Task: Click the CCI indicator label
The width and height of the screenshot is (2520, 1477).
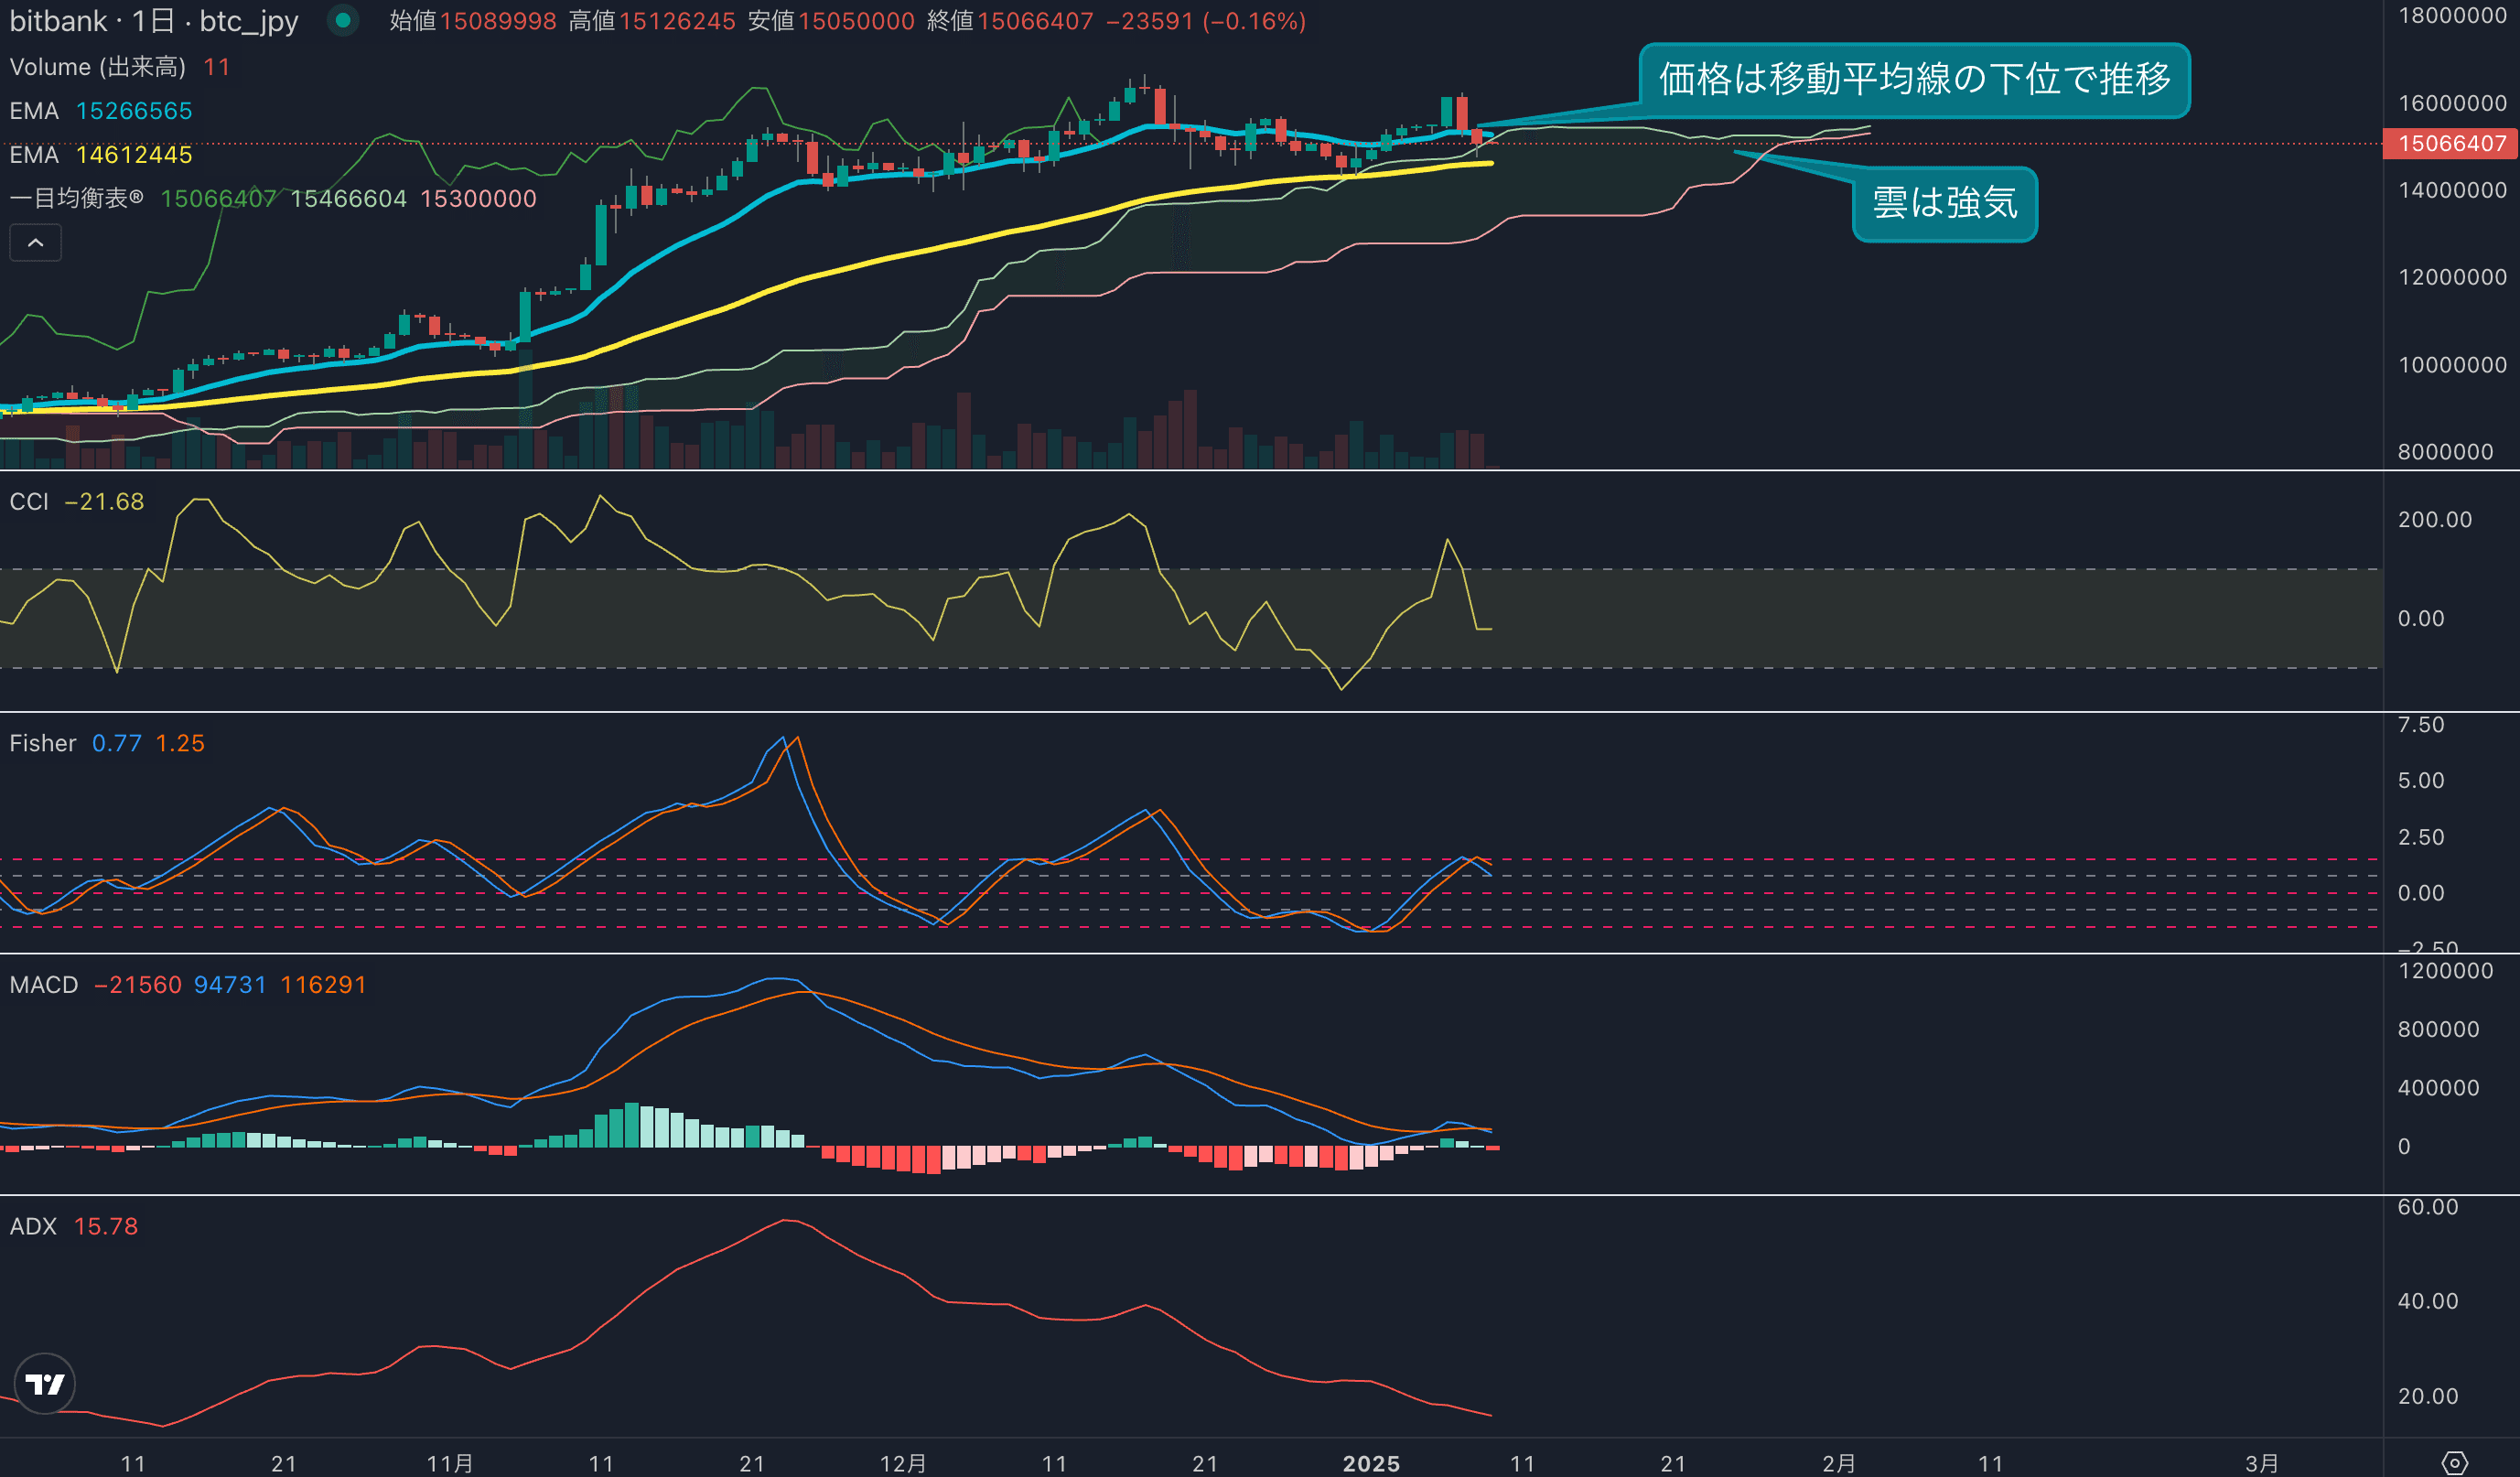Action: 29,502
